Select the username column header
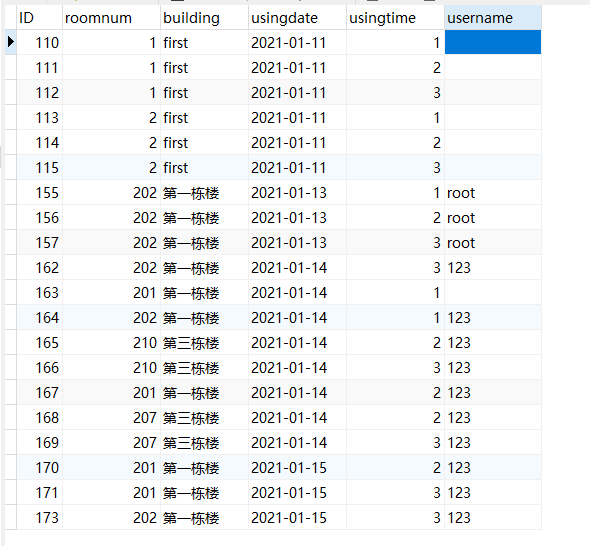This screenshot has height=546, width=590. (x=493, y=18)
